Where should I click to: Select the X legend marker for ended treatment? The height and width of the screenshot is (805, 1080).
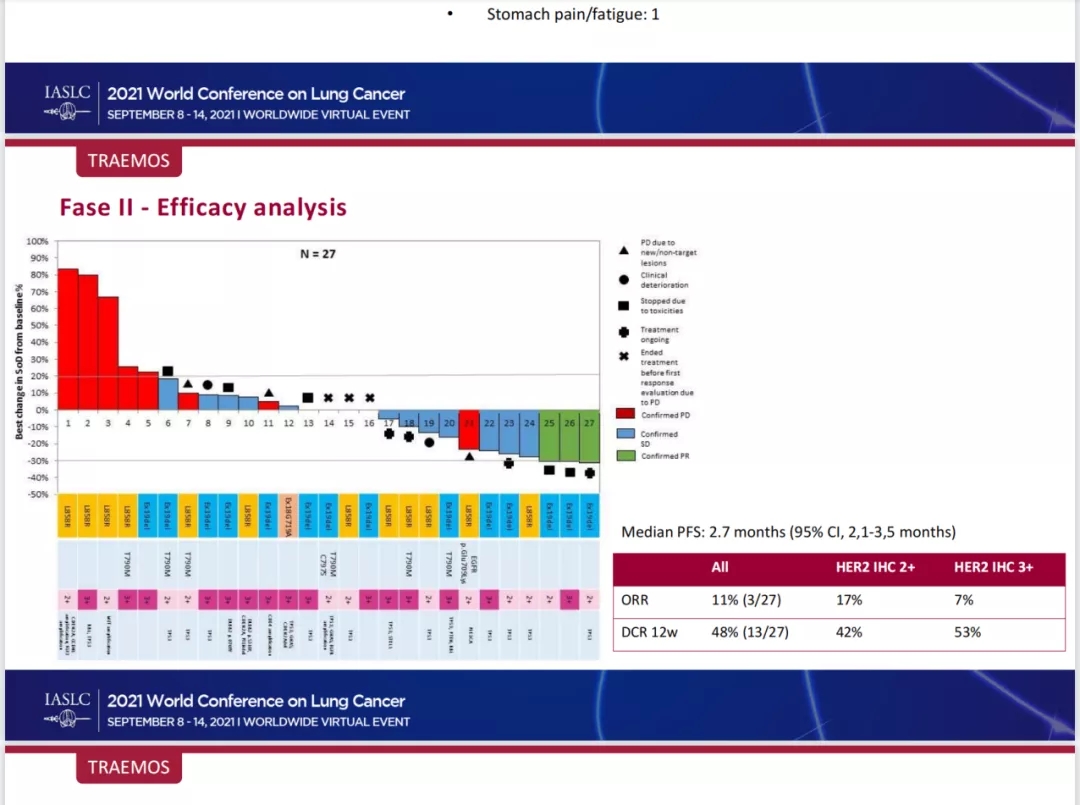(624, 357)
